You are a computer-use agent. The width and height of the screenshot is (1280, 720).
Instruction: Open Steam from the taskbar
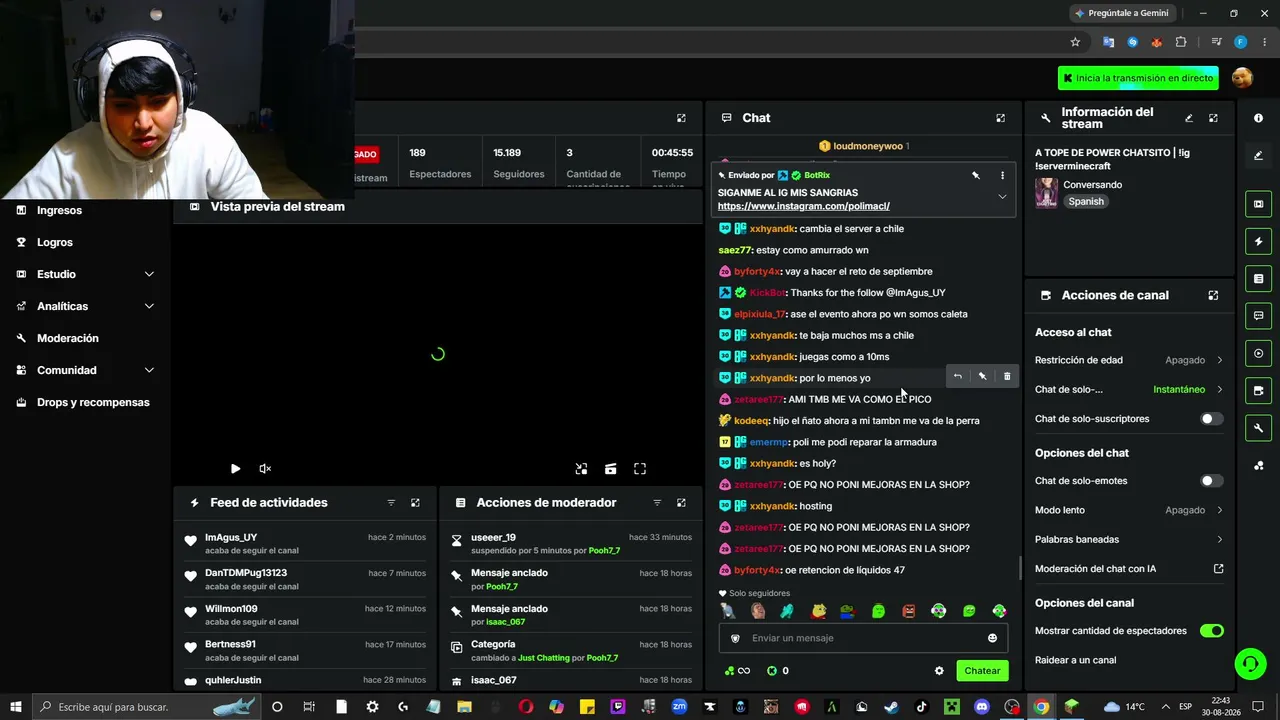890,707
